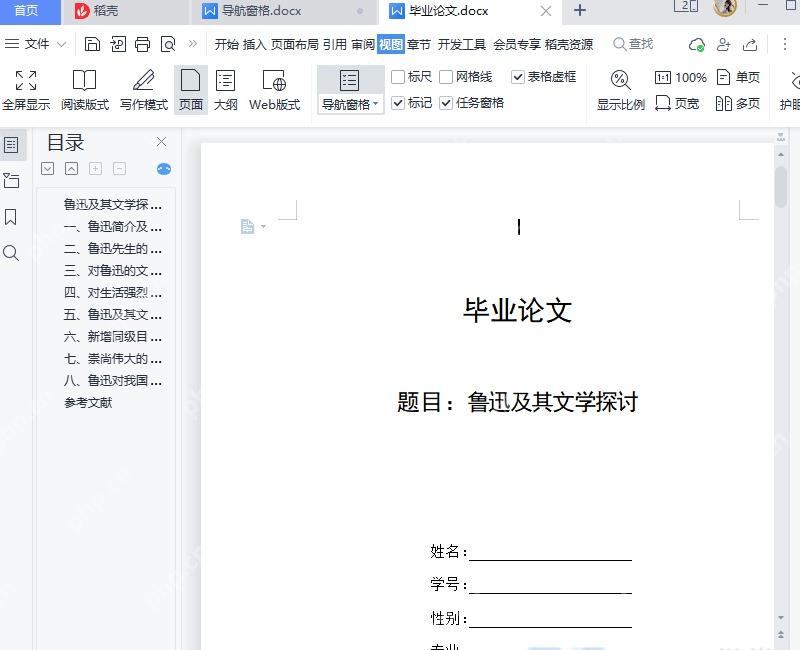Close the 目录 navigation panel

(x=161, y=142)
